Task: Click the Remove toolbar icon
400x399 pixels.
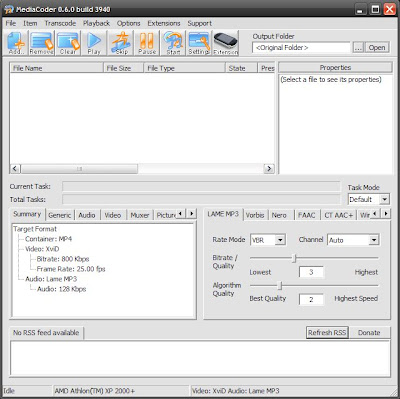Action: click(41, 43)
